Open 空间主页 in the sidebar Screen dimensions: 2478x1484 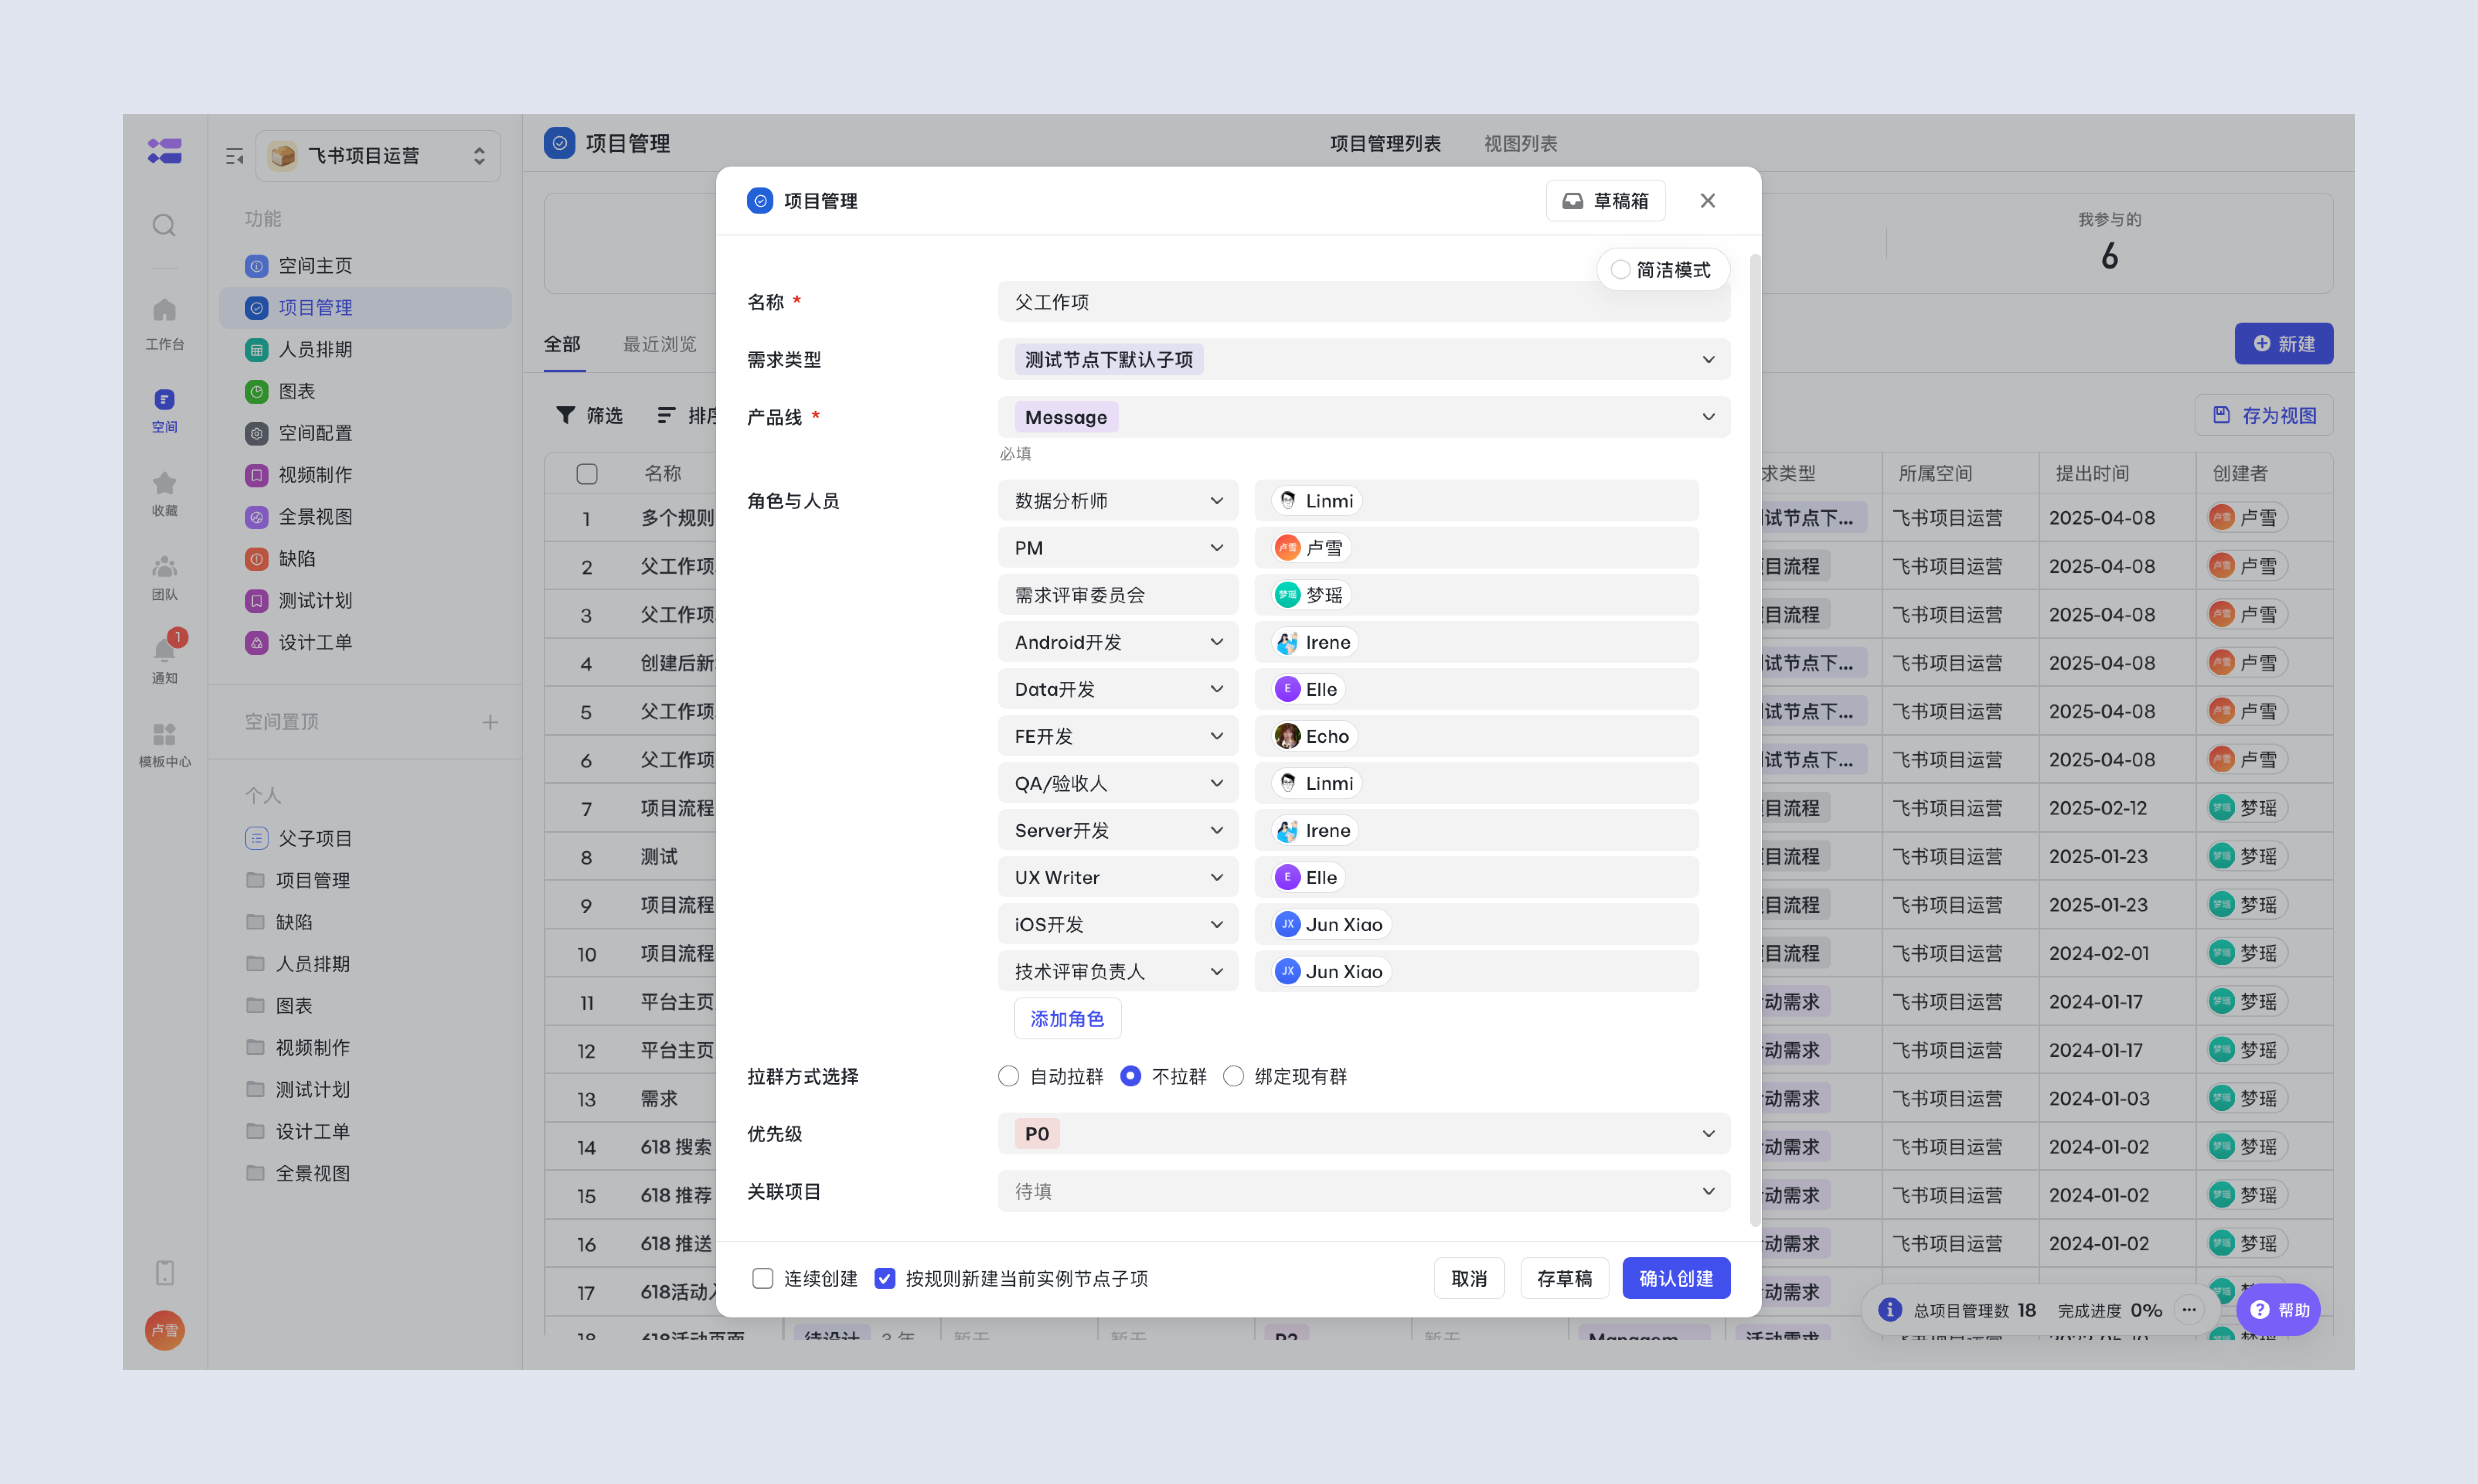tap(365, 266)
